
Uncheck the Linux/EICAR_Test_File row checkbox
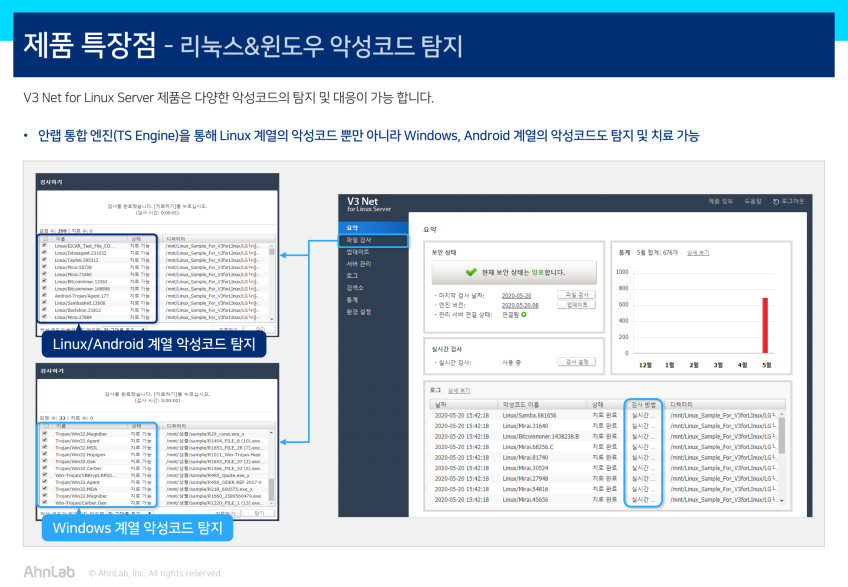[44, 246]
